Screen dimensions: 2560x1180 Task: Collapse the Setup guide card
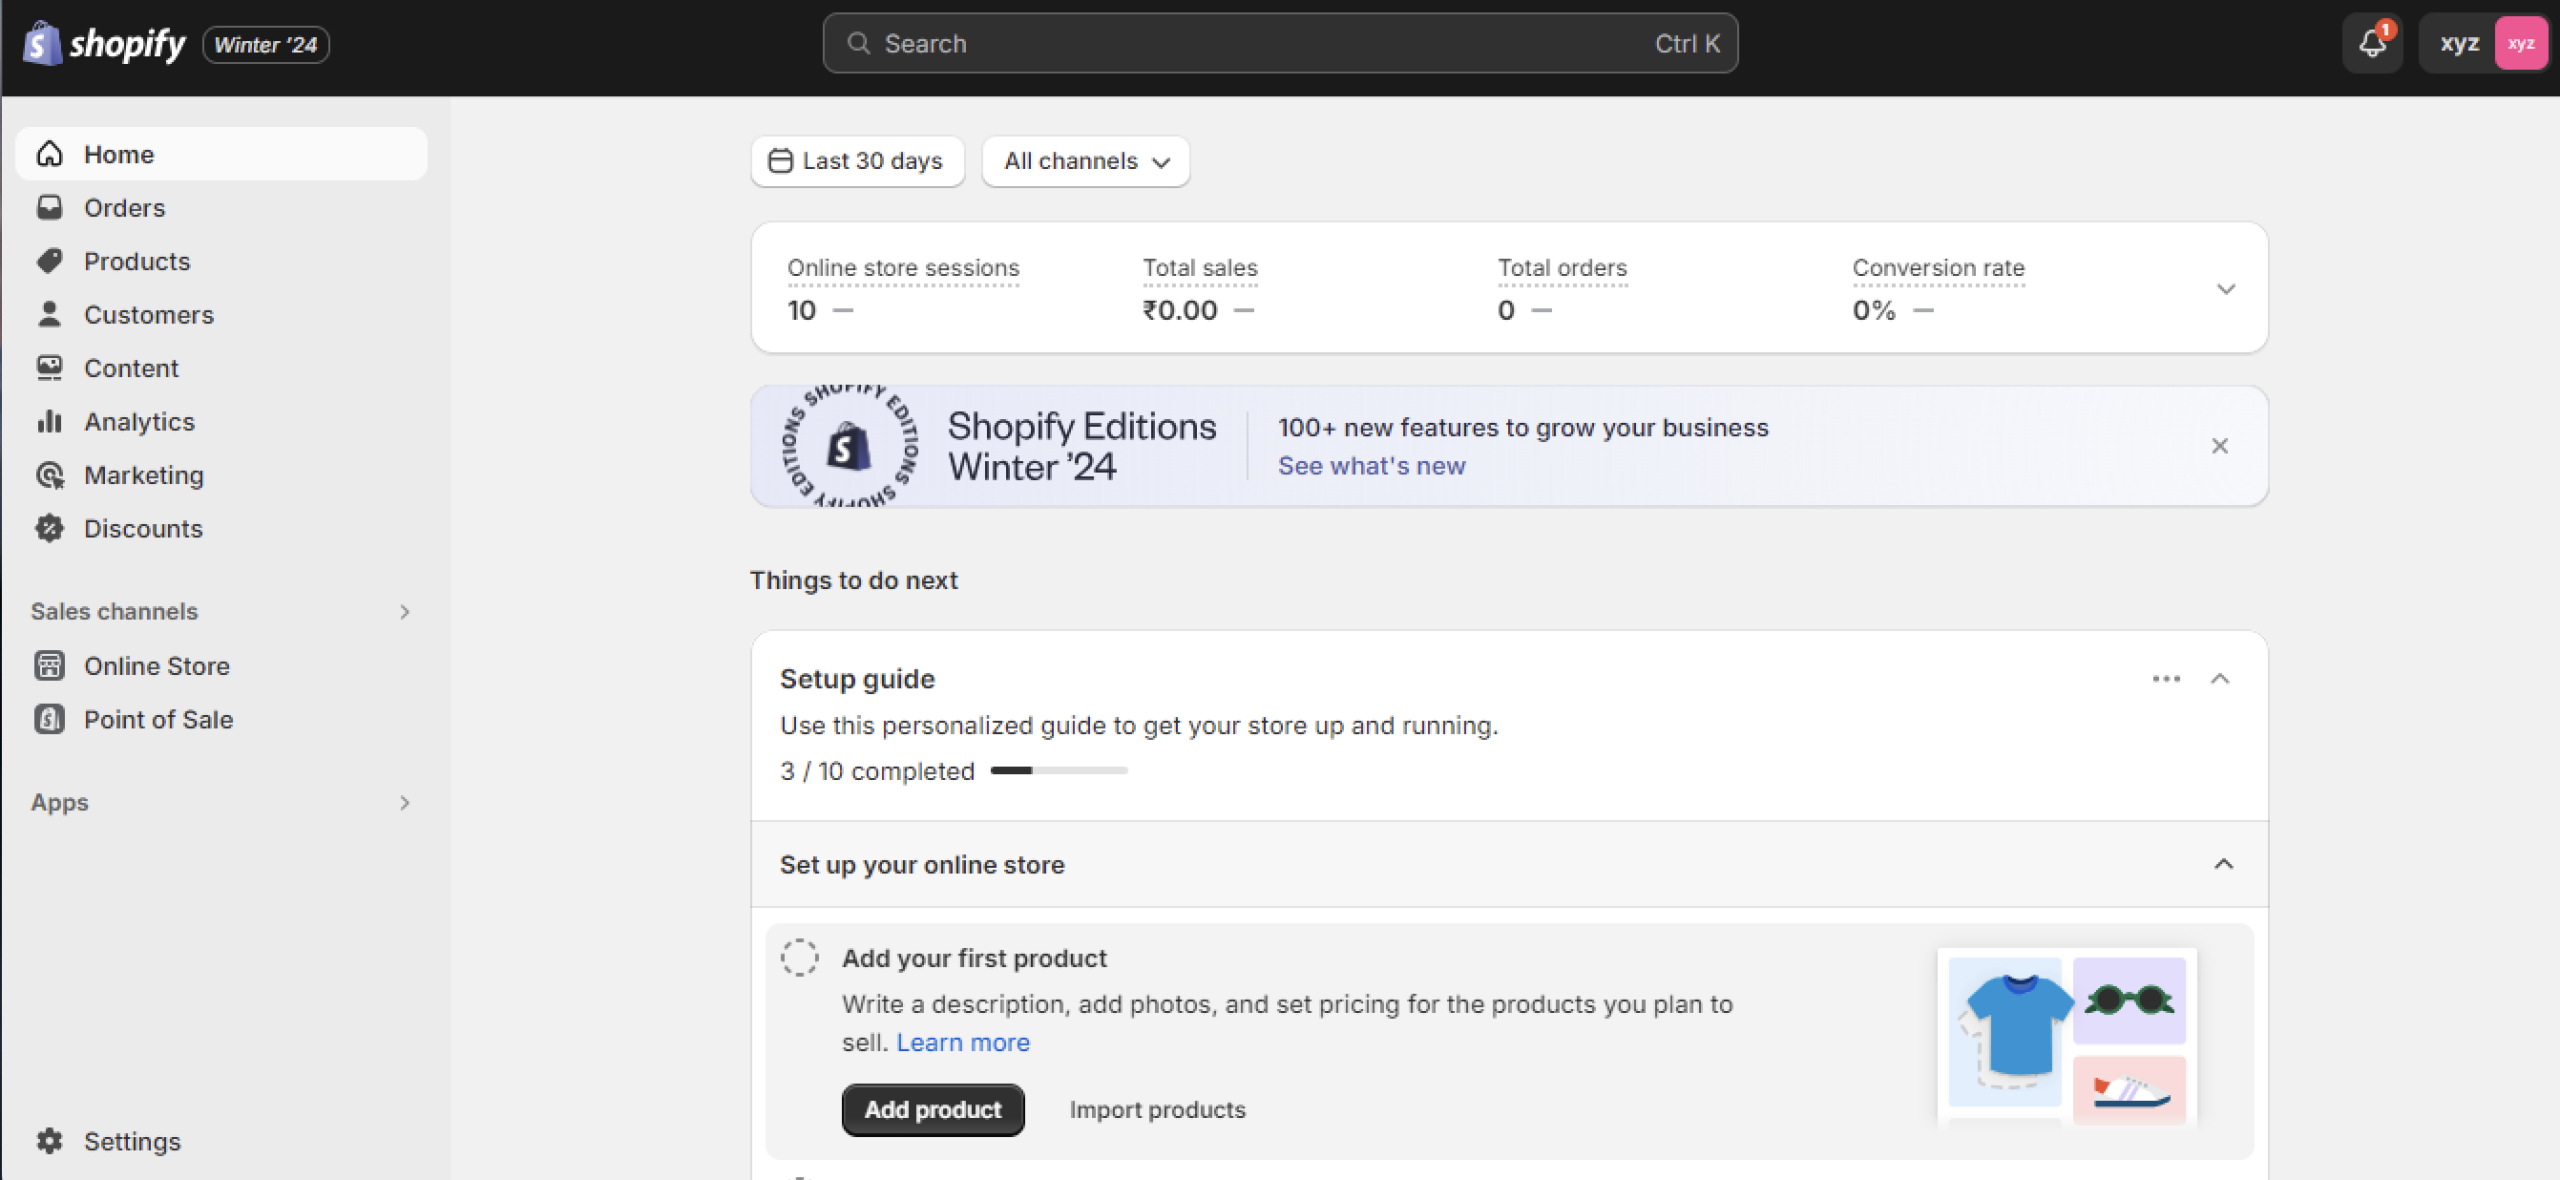click(x=2220, y=679)
